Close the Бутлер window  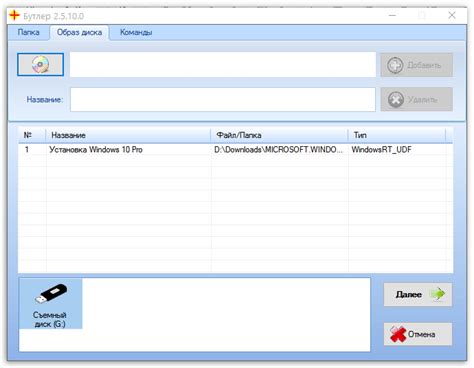pyautogui.click(x=452, y=15)
